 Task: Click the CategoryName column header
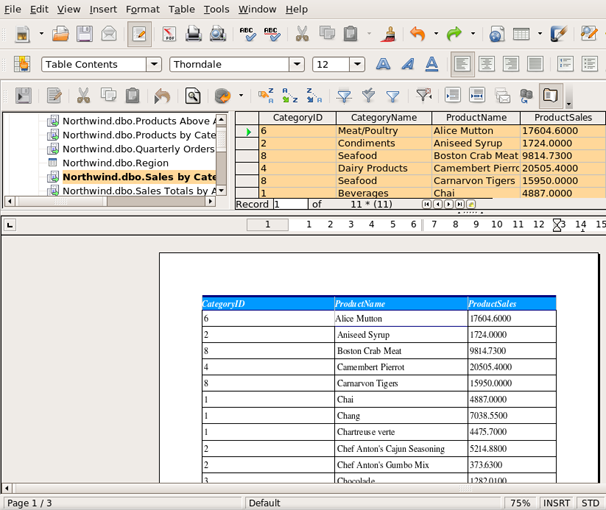point(384,117)
